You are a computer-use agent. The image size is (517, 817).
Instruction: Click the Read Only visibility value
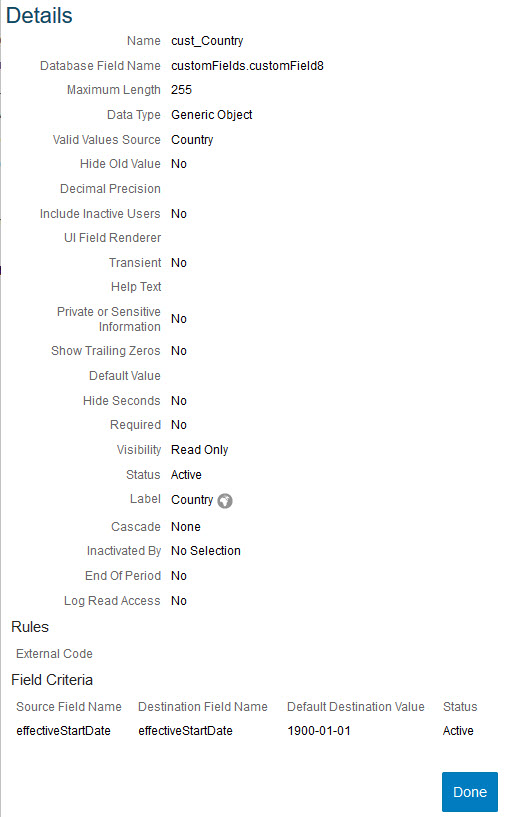200,450
